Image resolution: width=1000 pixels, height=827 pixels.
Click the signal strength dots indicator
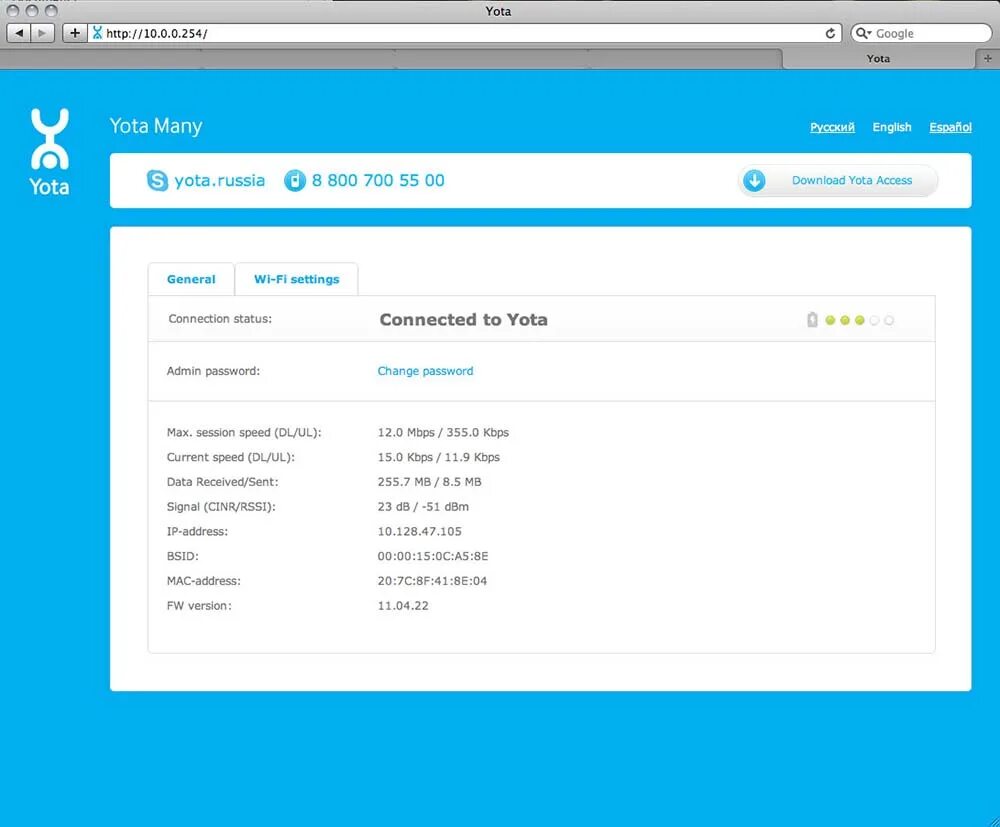pos(859,320)
